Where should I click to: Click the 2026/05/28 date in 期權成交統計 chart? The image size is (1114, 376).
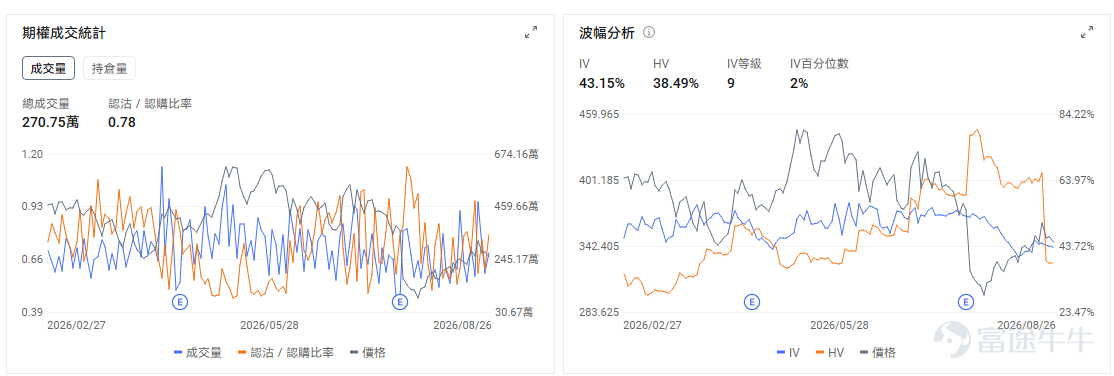tap(269, 325)
